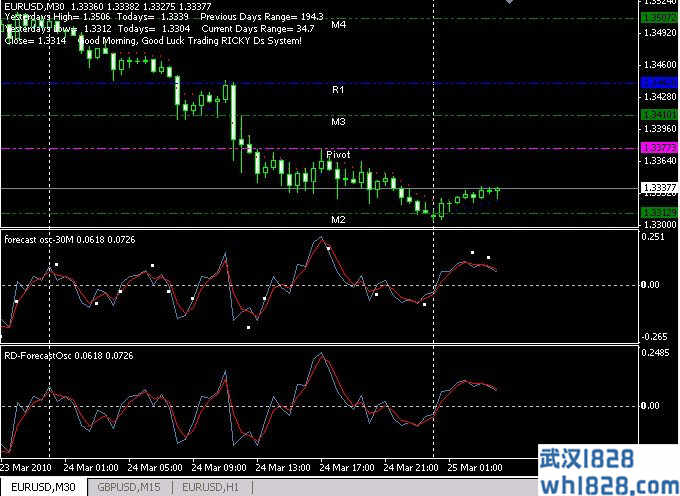
Task: Click the Pivot line text label
Action: click(x=338, y=155)
